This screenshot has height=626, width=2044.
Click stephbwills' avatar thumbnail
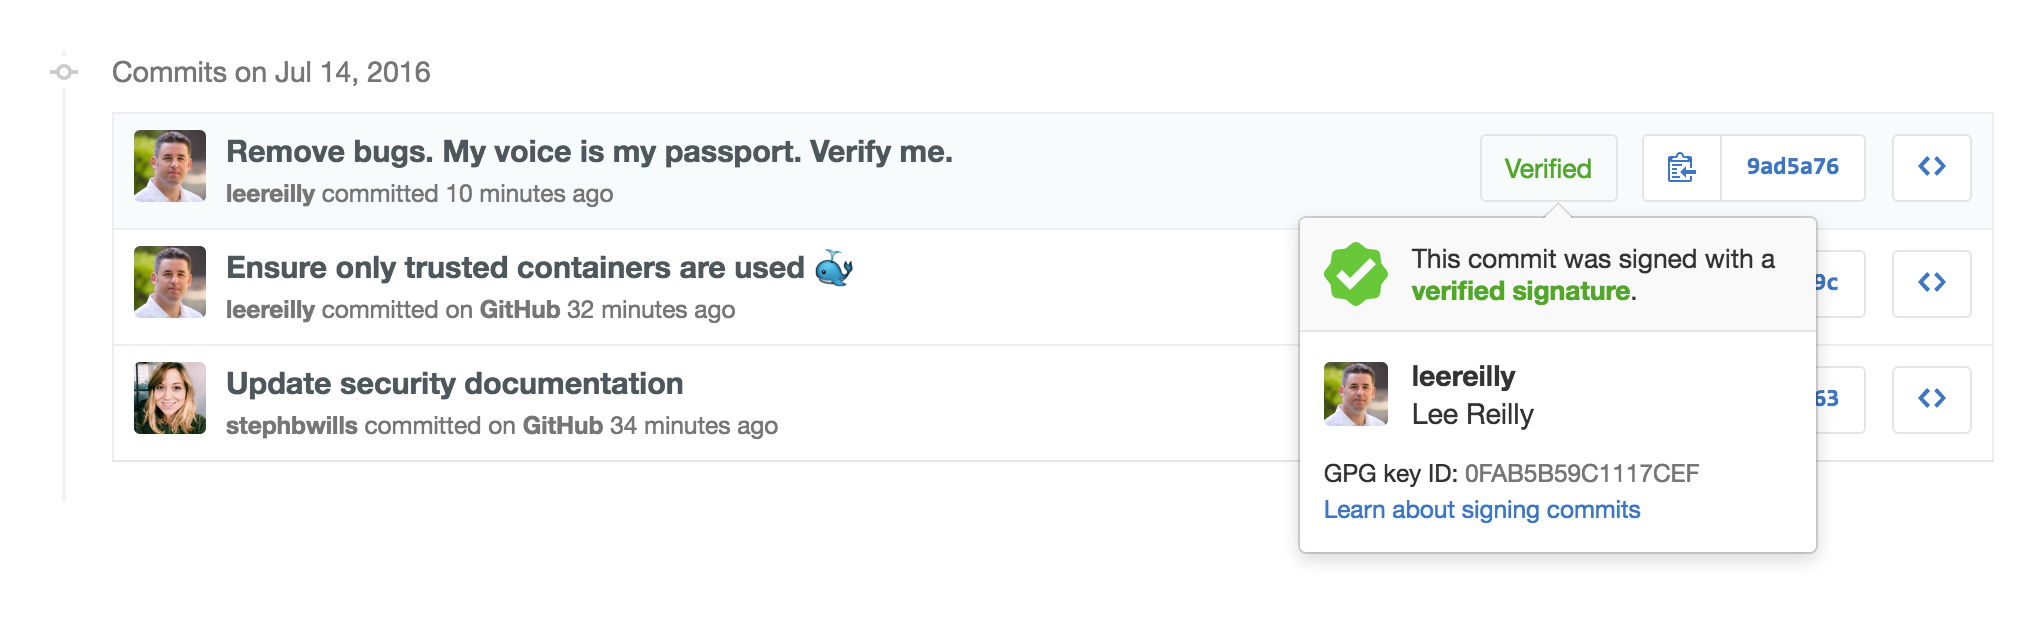pyautogui.click(x=170, y=398)
